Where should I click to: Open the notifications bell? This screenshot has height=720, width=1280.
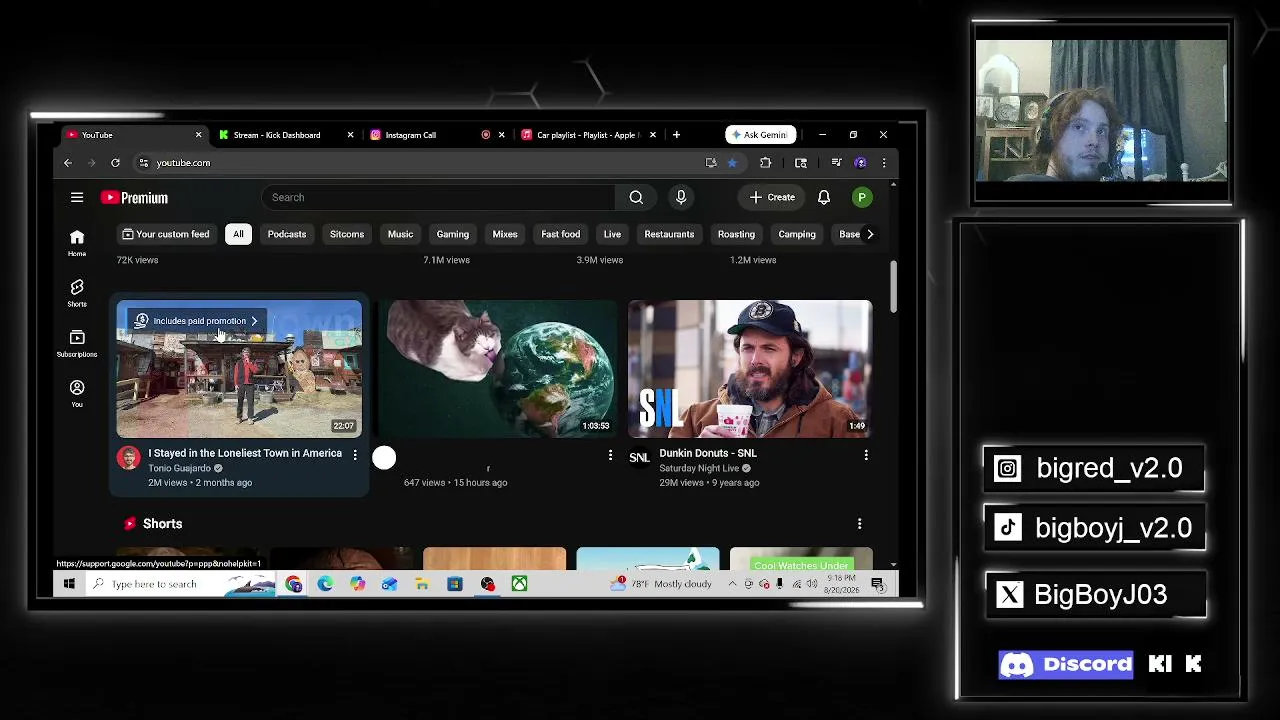click(824, 197)
